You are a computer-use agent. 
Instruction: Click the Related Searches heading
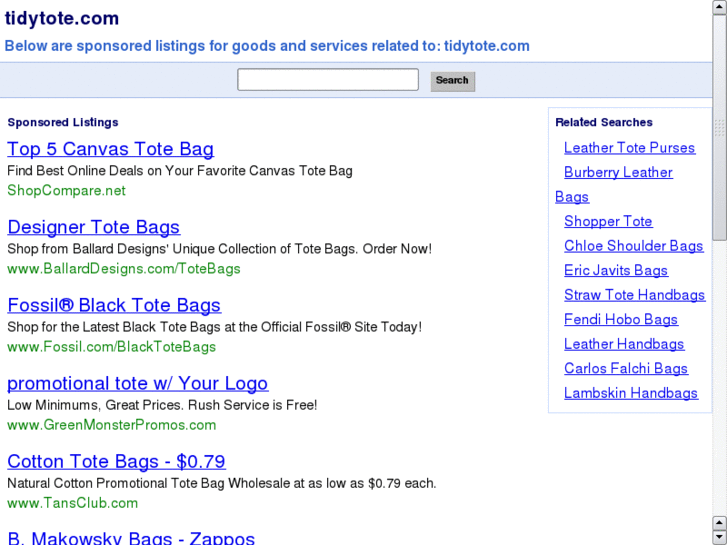(604, 122)
